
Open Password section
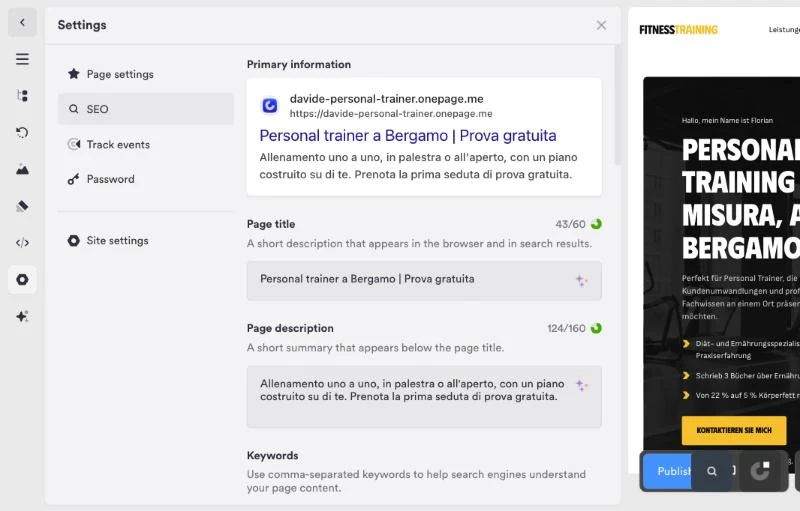(146, 179)
